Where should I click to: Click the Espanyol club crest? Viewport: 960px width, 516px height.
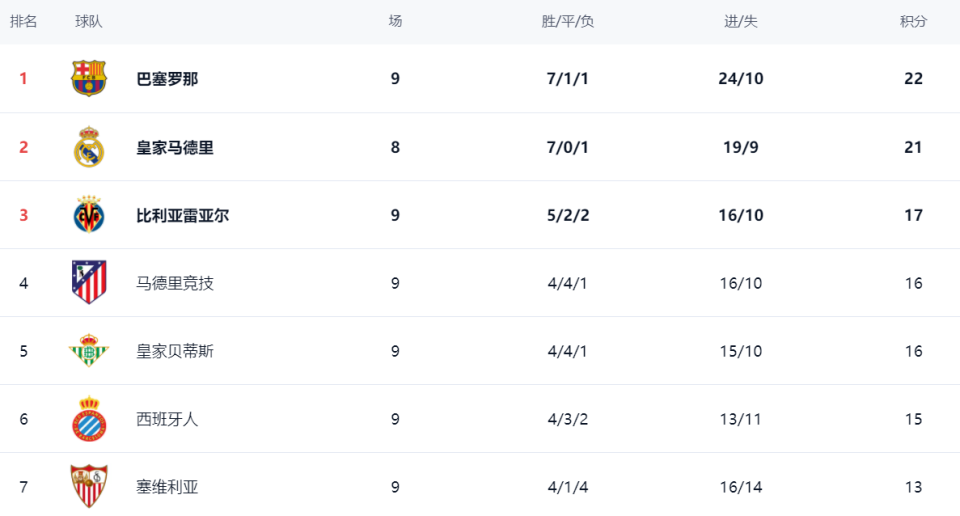89,419
